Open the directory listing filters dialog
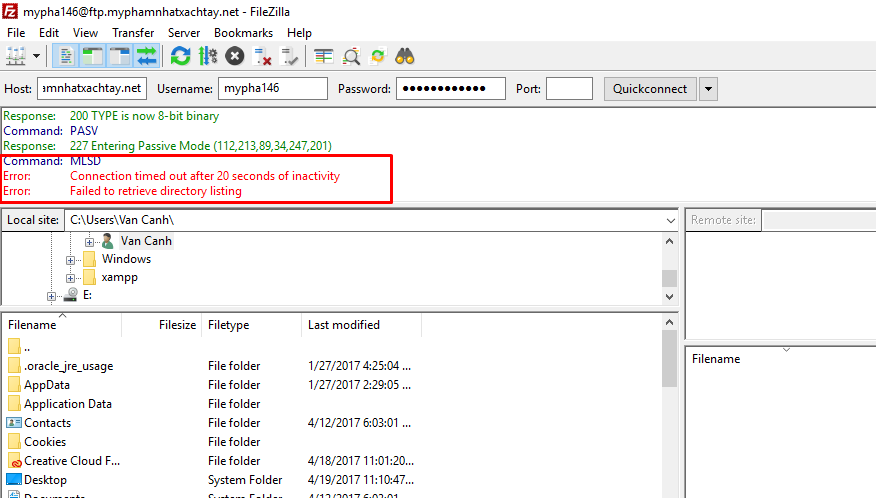This screenshot has width=876, height=498. [x=323, y=56]
